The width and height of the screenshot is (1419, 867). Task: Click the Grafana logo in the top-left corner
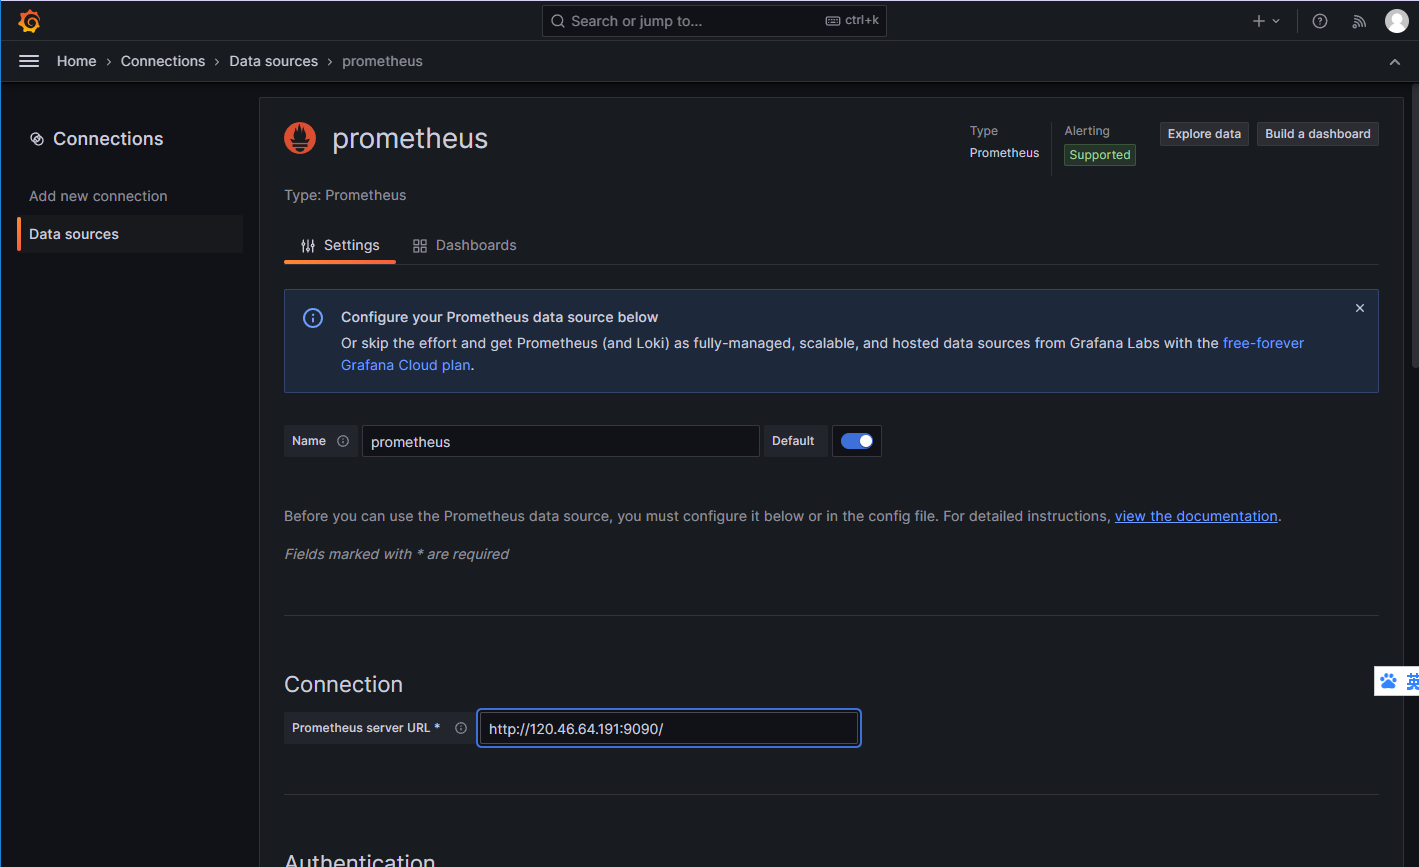coord(29,20)
